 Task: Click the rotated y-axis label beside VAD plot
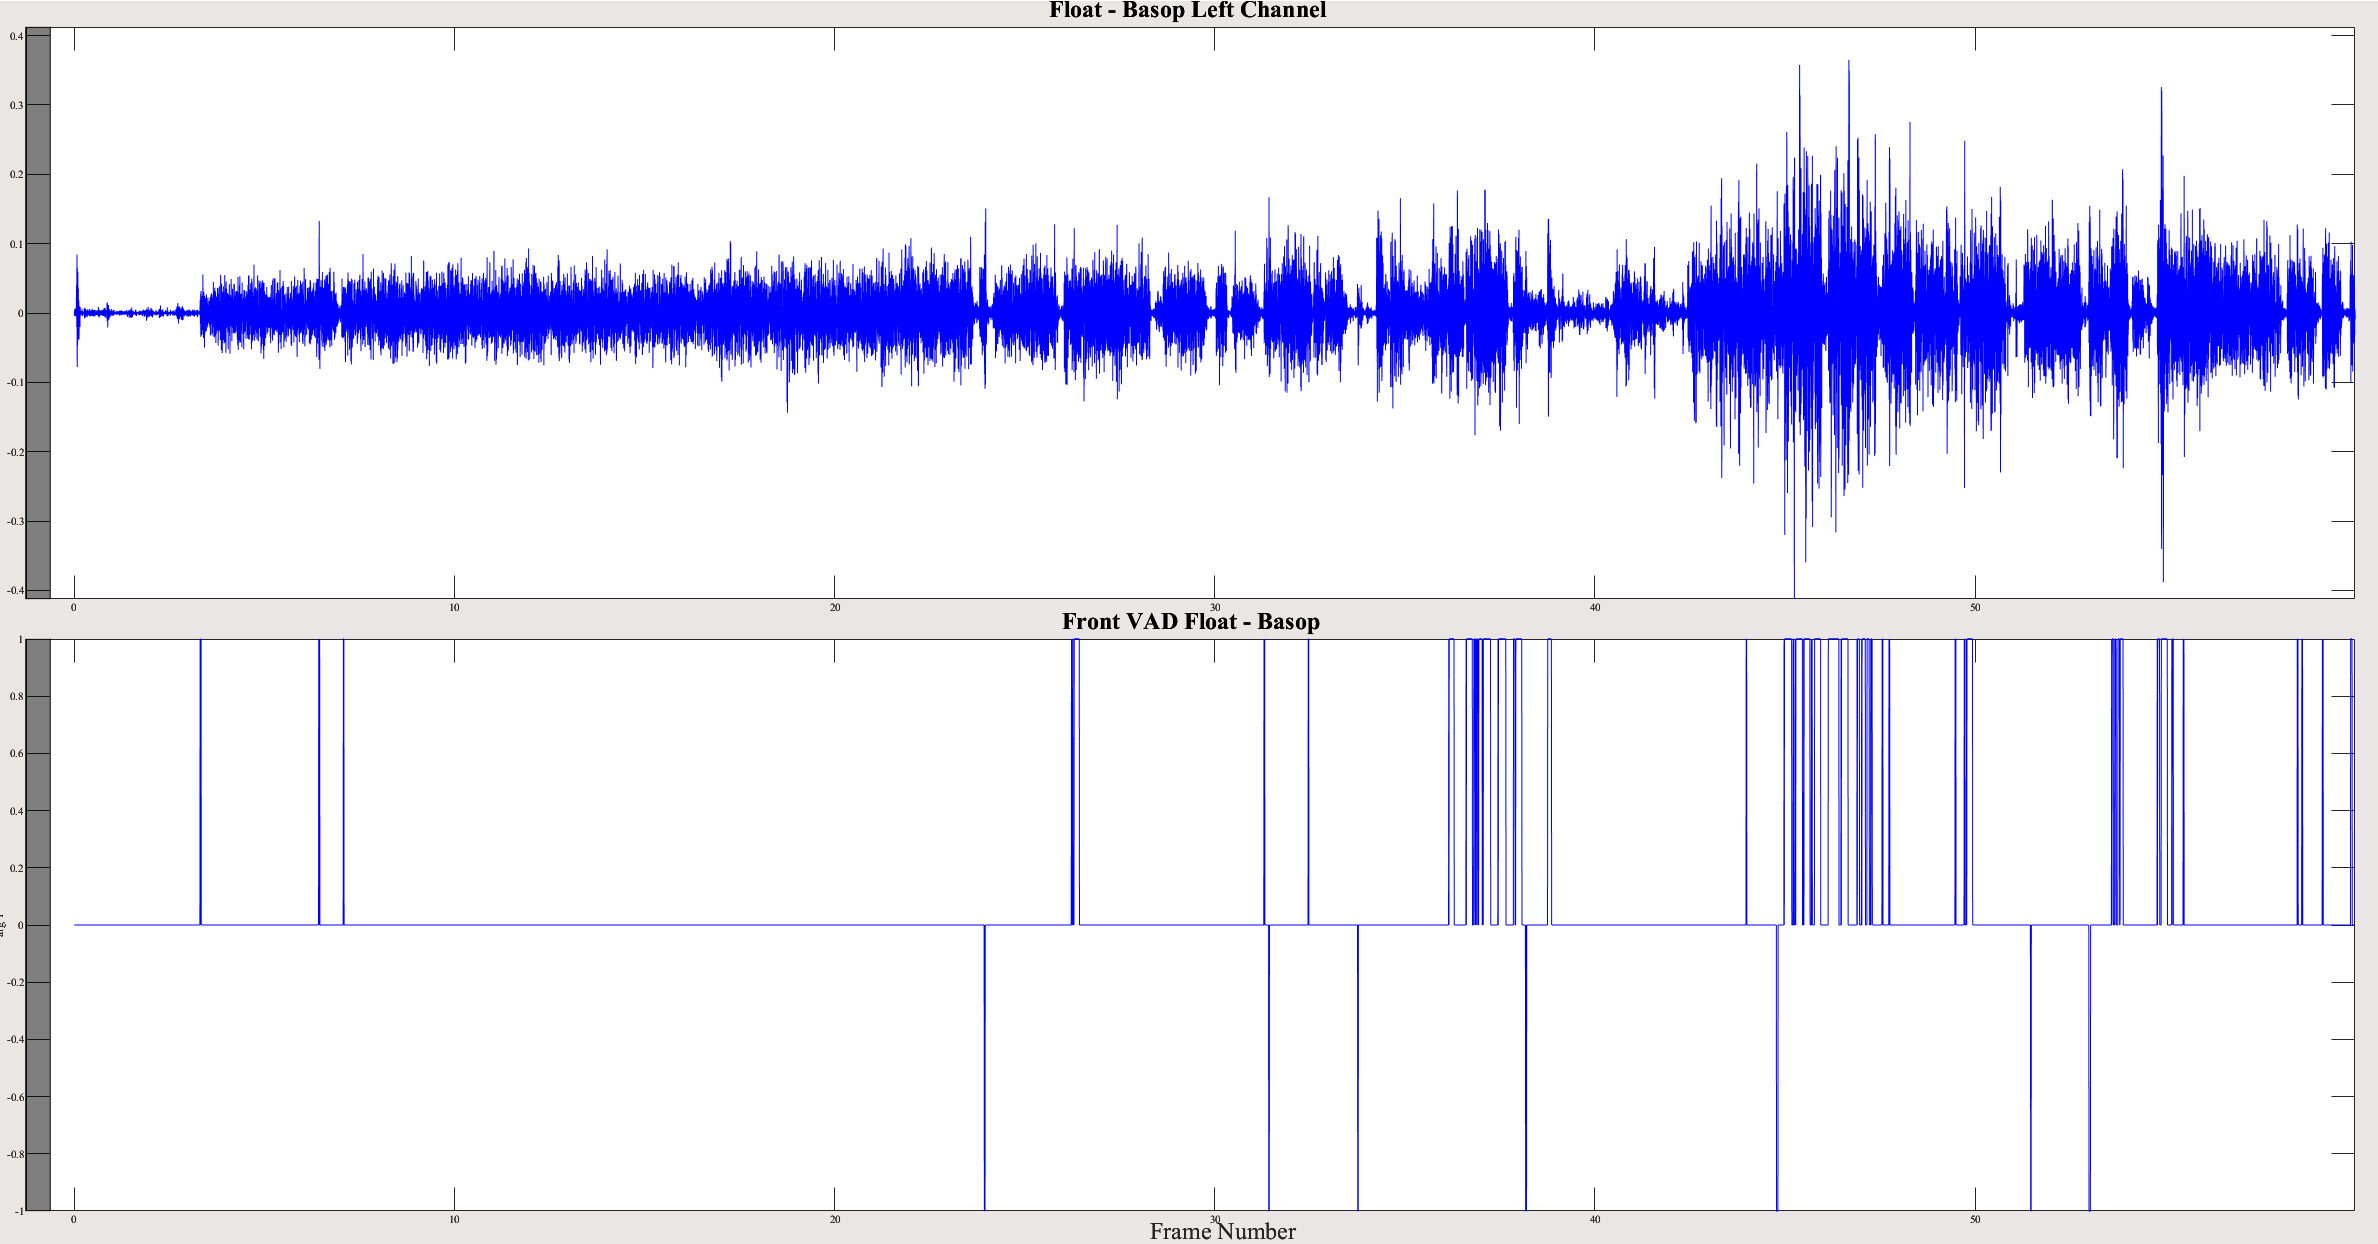3,925
